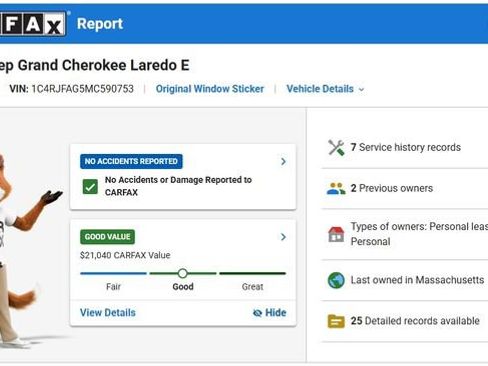
Task: Click the house types of owners icon
Action: pyautogui.click(x=336, y=234)
